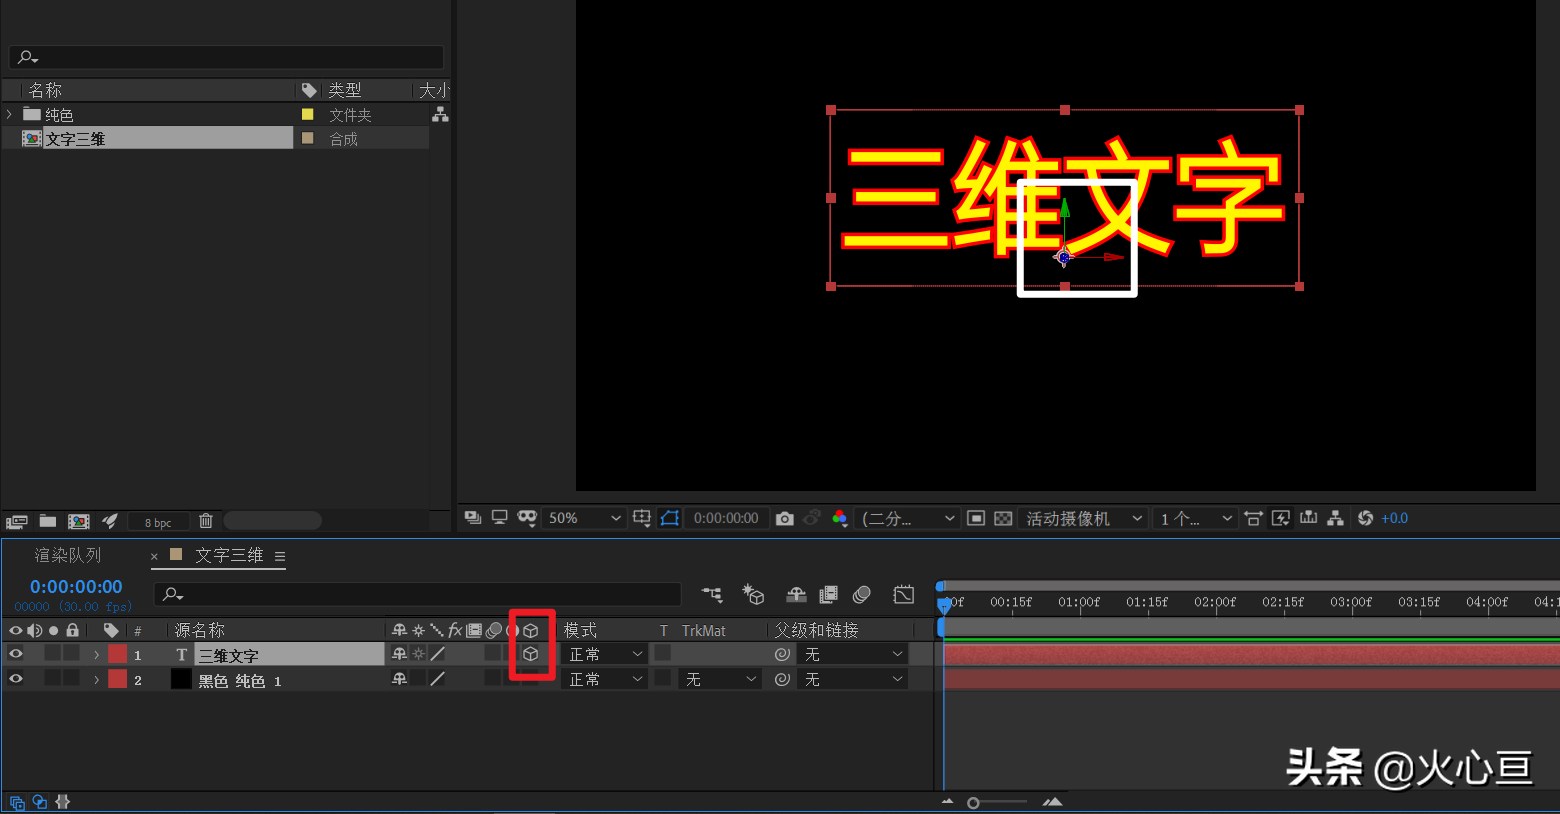Open blending mode dropdown for 黑色 纯色 1

605,679
